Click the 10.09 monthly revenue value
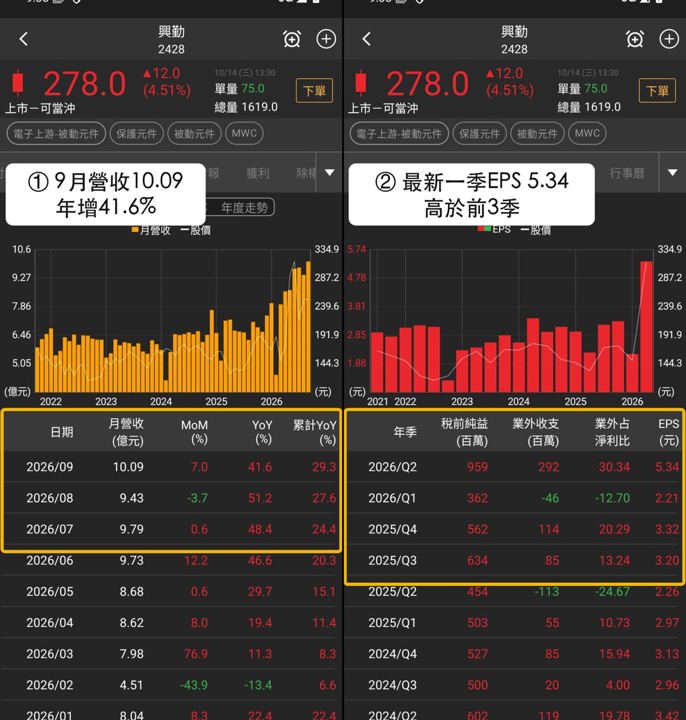Screen dimensions: 686x720 point(128,467)
